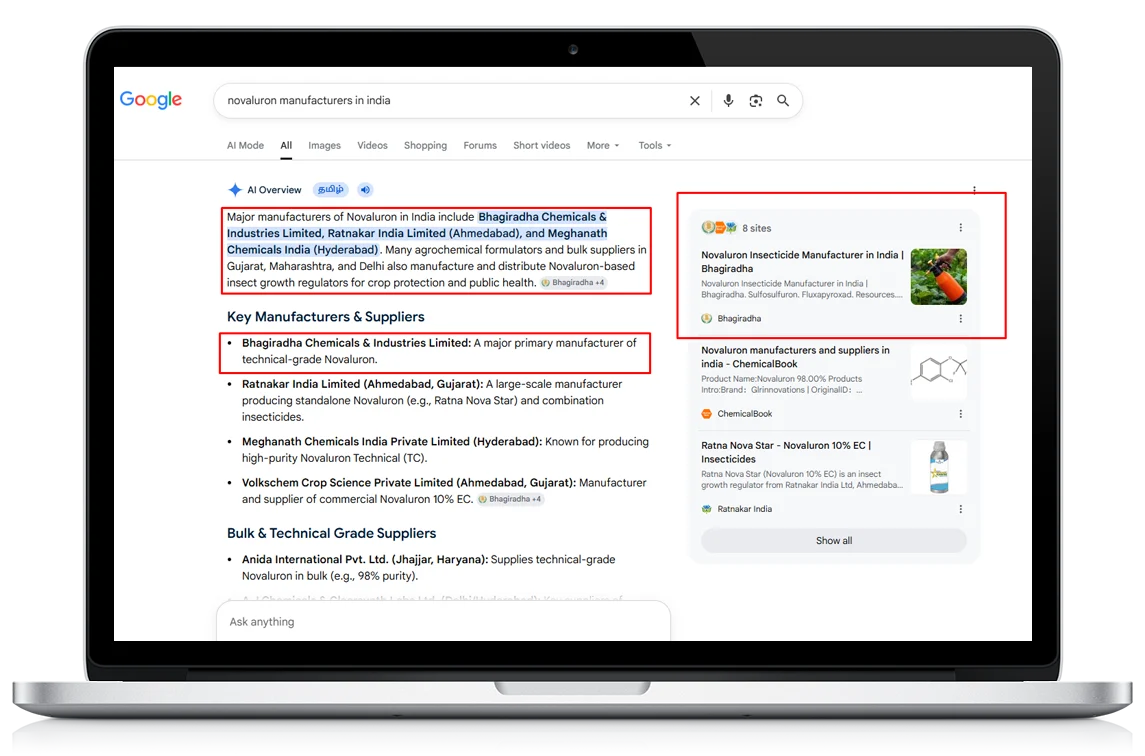
Task: Open Novaluron manufacturers ChemicalBook link
Action: 795,356
